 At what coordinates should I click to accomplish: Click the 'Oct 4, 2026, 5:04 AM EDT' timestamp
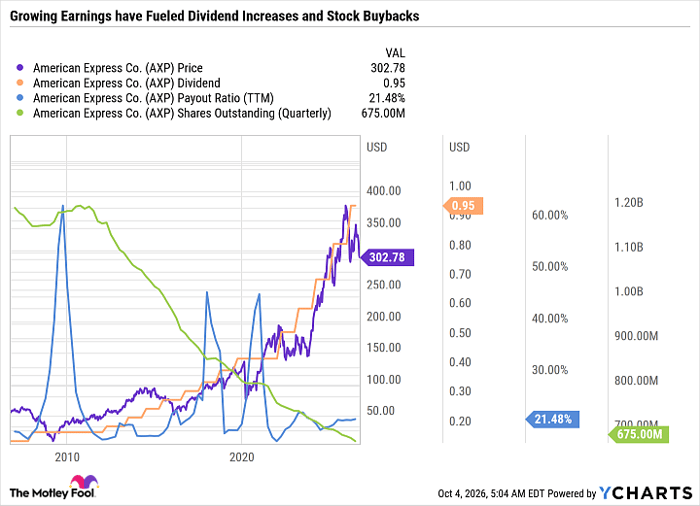click(x=491, y=493)
